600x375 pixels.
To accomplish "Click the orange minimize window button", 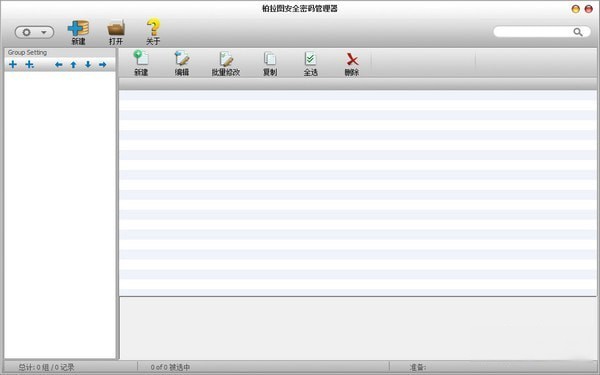I will [x=576, y=9].
